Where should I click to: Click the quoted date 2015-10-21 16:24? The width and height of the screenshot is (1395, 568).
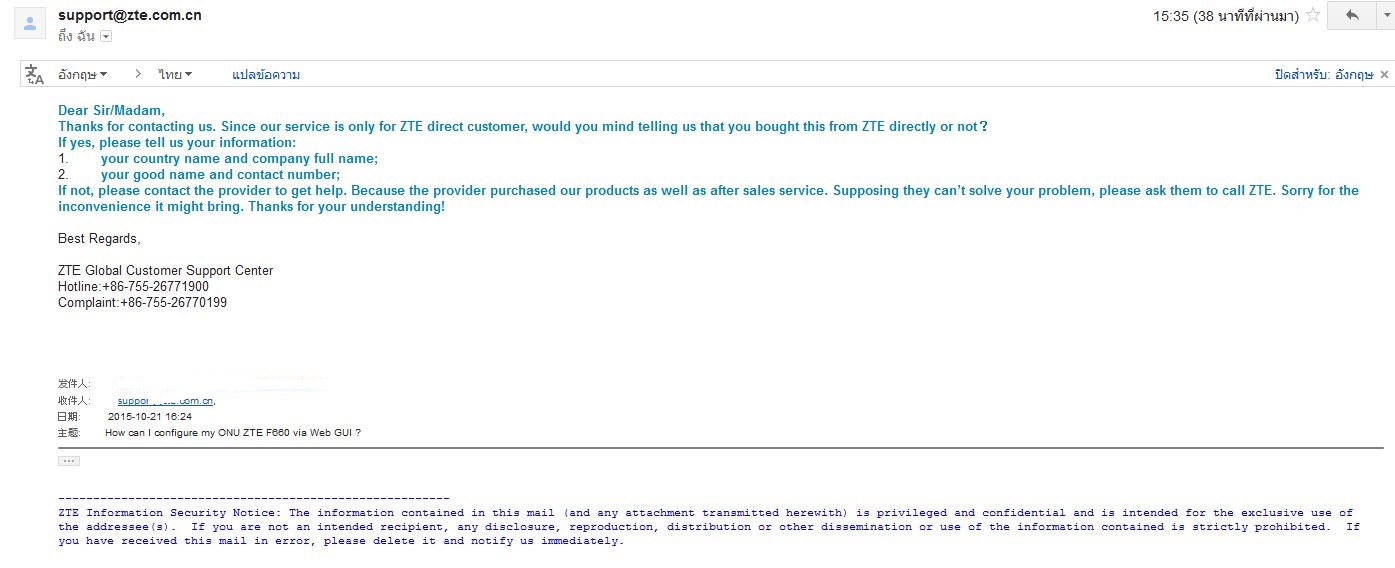click(150, 416)
